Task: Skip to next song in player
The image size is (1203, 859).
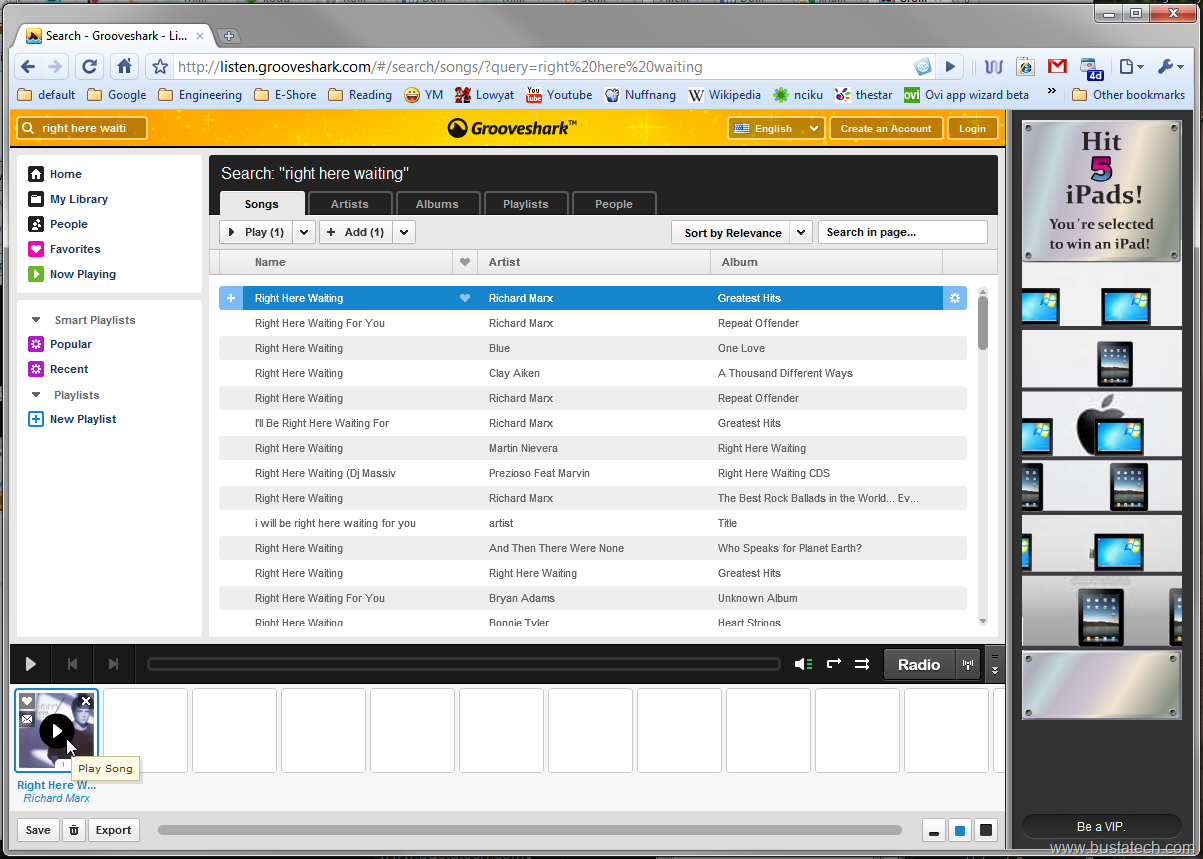Action: pyautogui.click(x=113, y=664)
